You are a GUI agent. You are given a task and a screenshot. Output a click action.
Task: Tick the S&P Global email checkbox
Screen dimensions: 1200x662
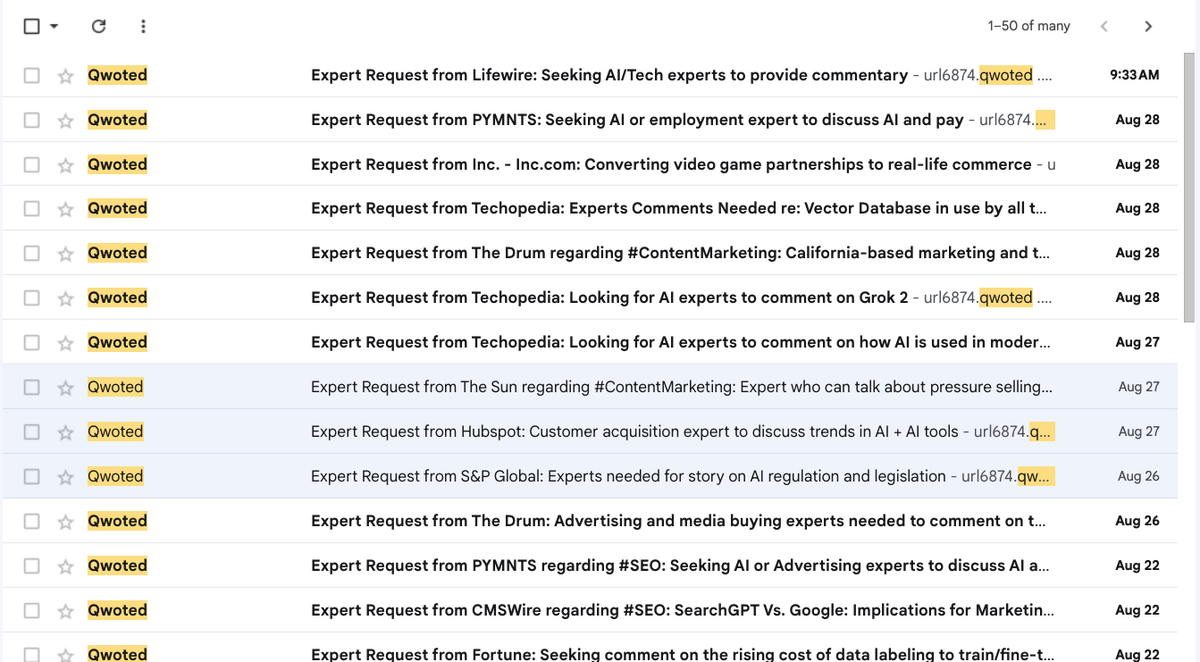tap(32, 476)
